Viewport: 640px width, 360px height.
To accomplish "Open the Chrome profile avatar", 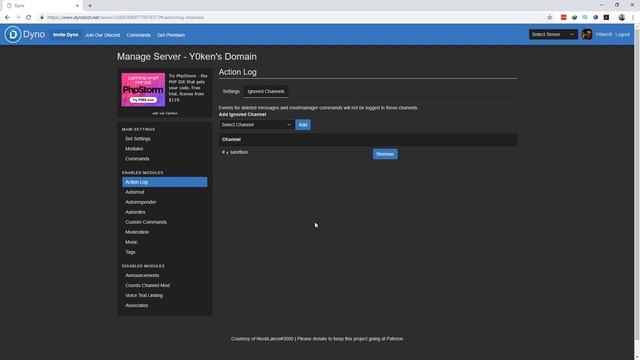I will (x=622, y=18).
